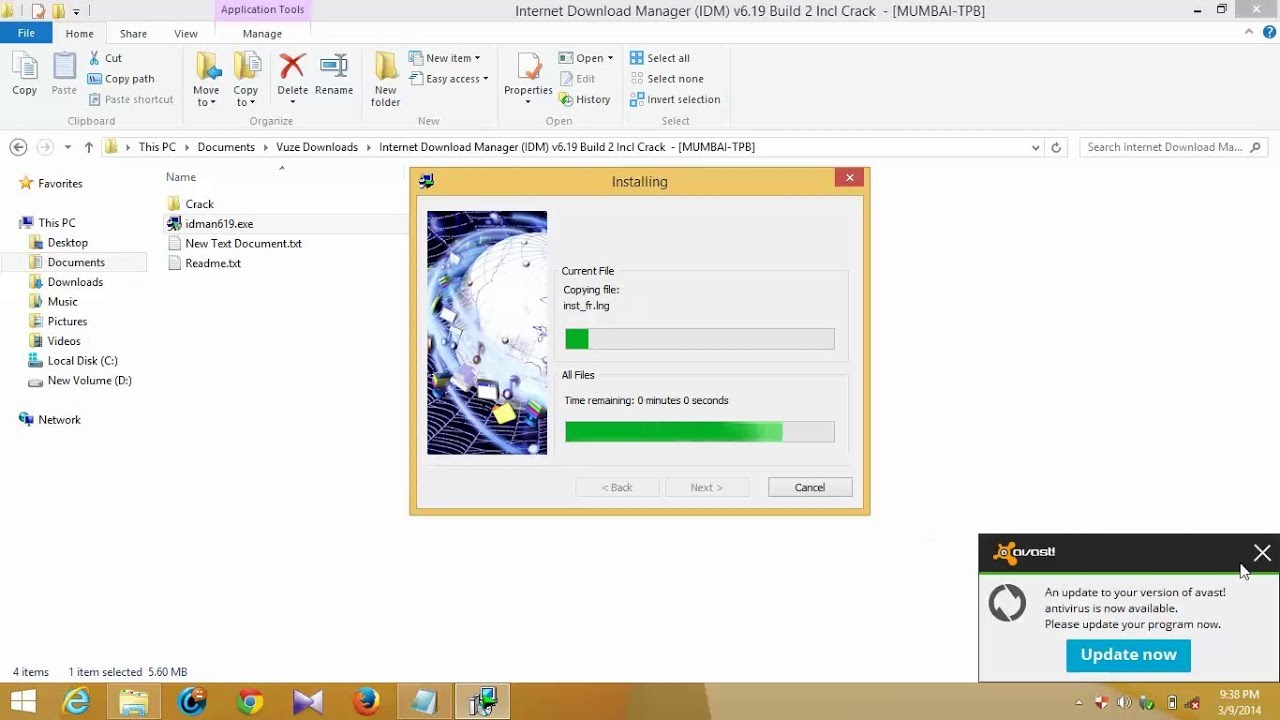Click the Paste icon in ribbon

pyautogui.click(x=64, y=75)
